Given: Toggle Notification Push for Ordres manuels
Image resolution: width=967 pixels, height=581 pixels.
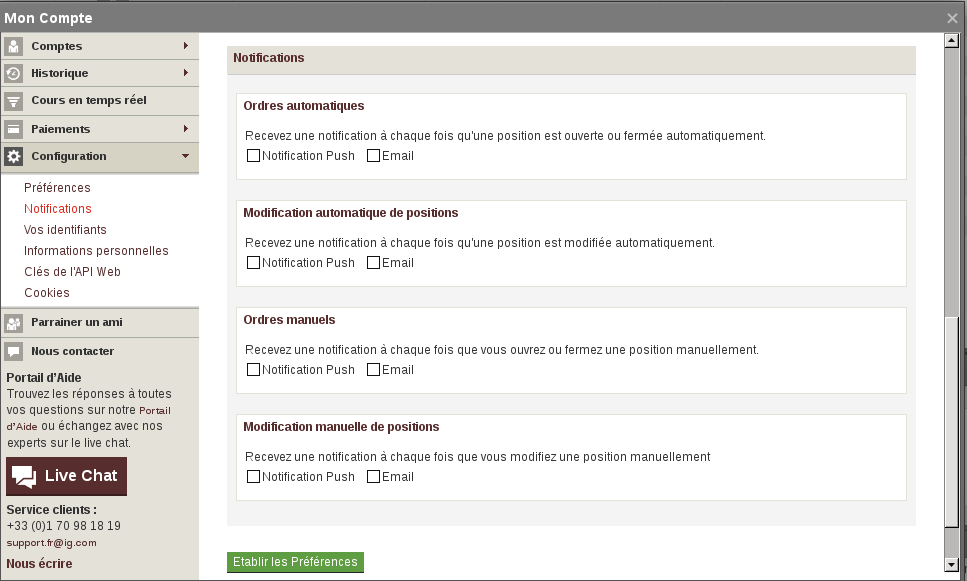Looking at the screenshot, I should pyautogui.click(x=253, y=369).
